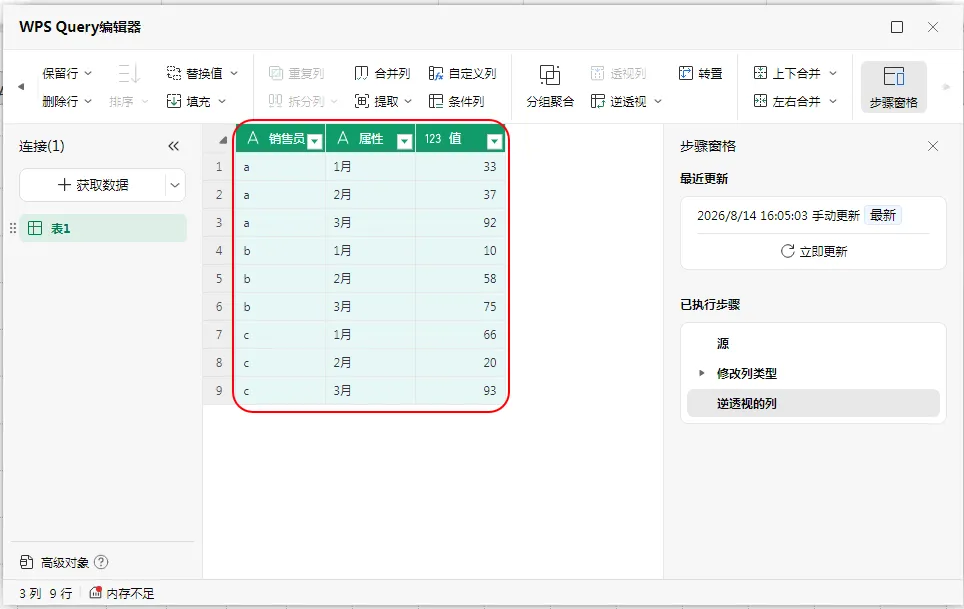The image size is (964, 609).
Task: Click the cell with value 92
Action: pos(460,222)
